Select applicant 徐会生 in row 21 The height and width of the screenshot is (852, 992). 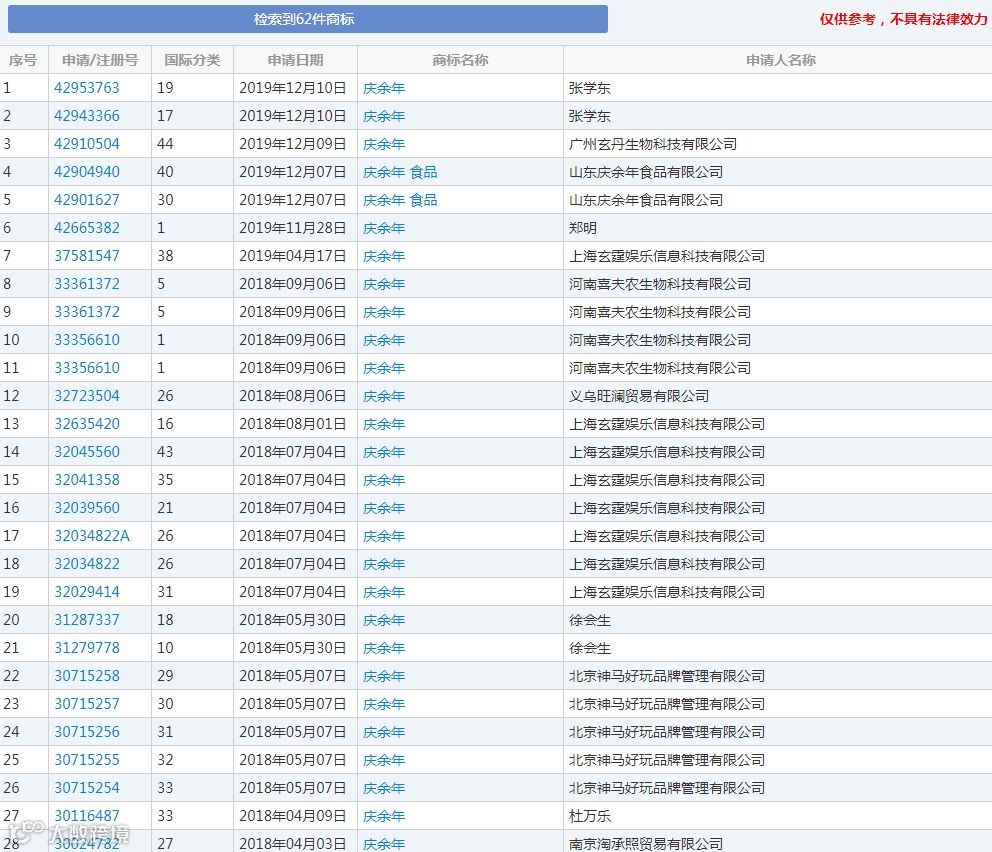tap(590, 648)
